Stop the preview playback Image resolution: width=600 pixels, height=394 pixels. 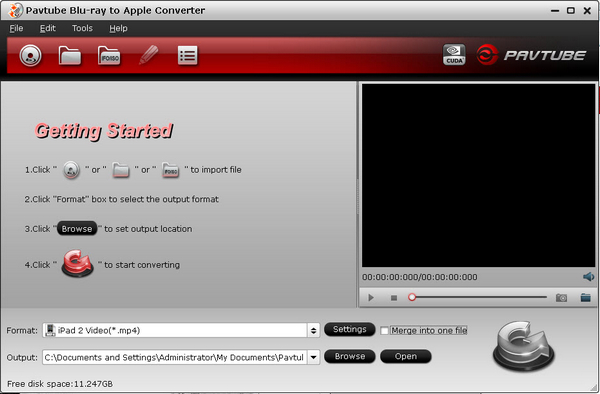[394, 298]
